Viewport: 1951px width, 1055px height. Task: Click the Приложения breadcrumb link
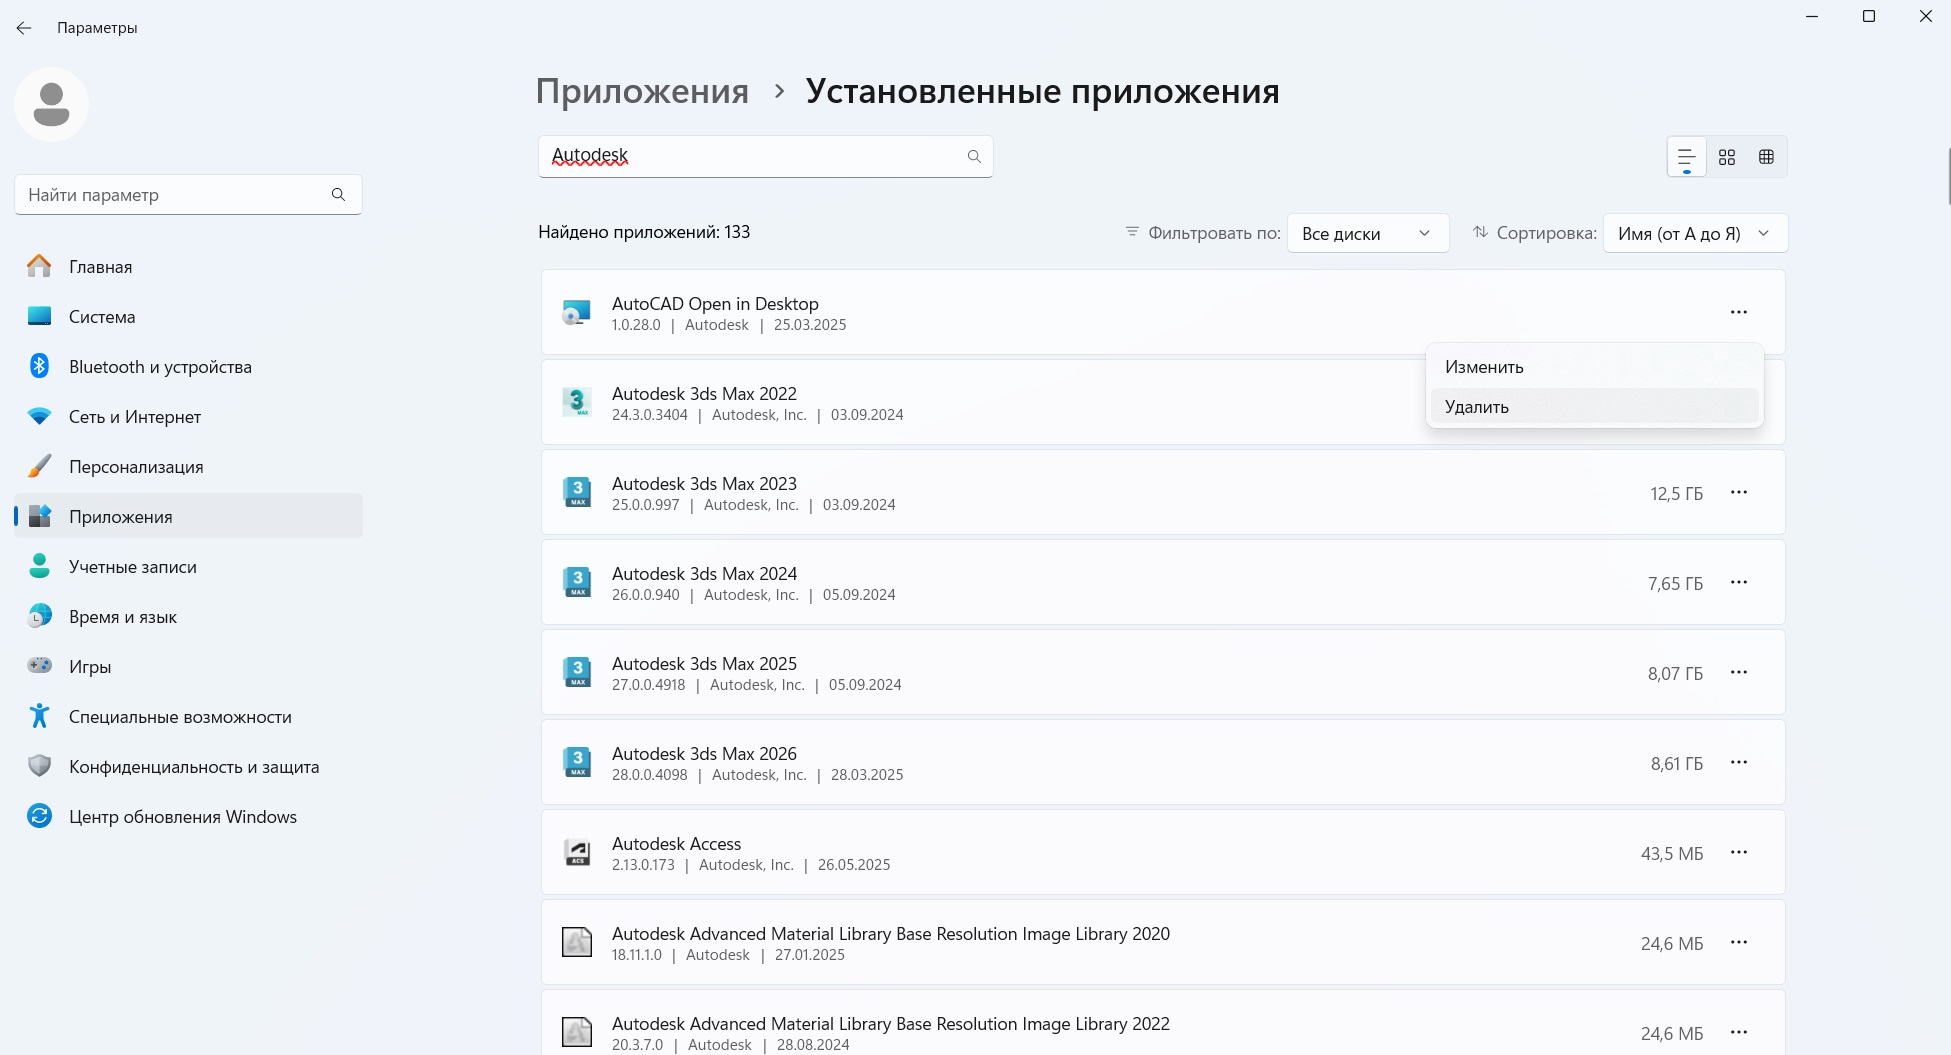[643, 91]
